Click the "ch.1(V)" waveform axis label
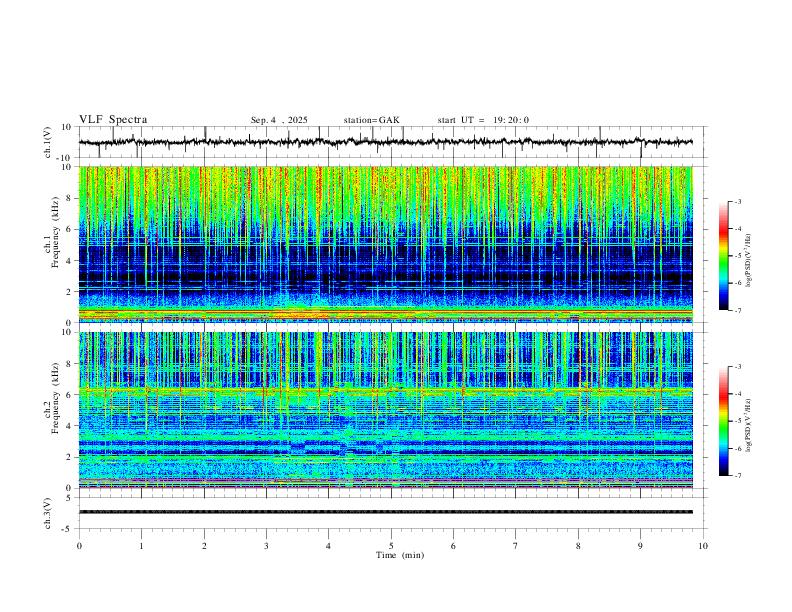This screenshot has height=612, width=792. click(48, 142)
